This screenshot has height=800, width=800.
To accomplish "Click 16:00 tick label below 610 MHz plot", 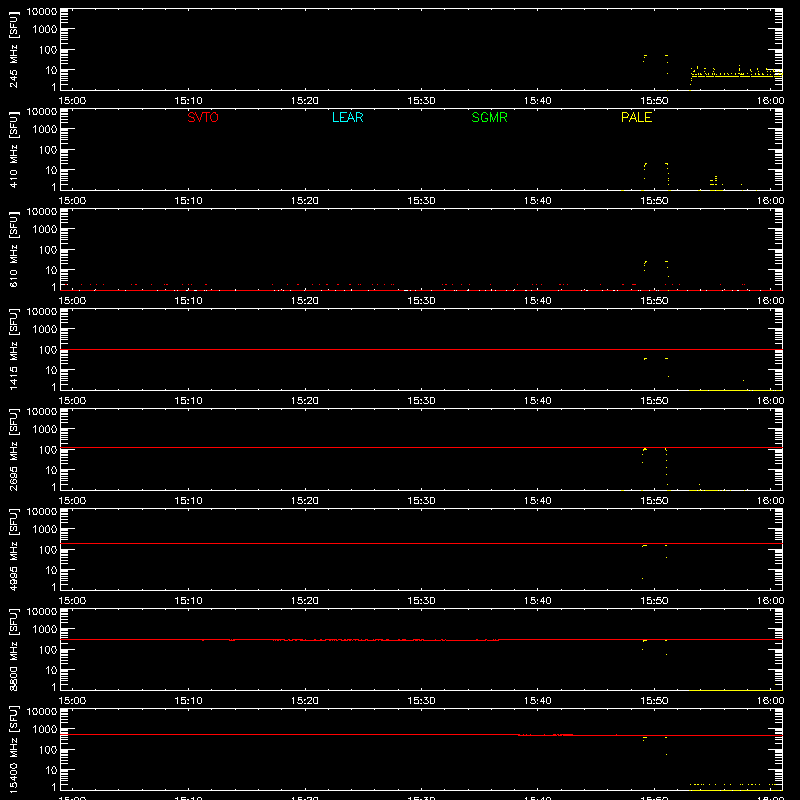I will pyautogui.click(x=770, y=301).
